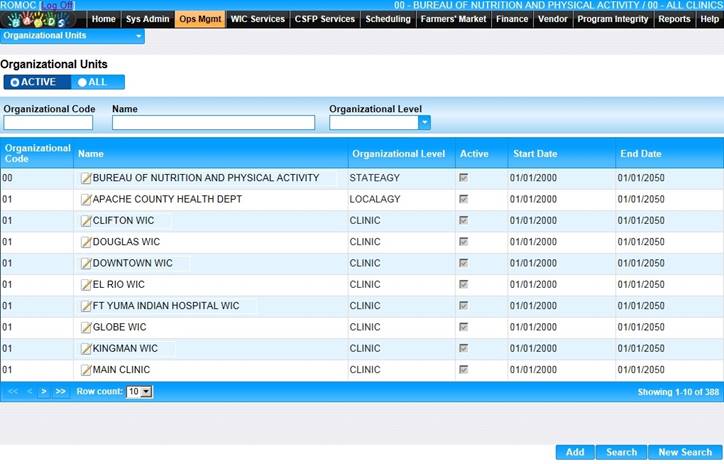Image resolution: width=724 pixels, height=464 pixels.
Task: Click edit icon next to El Rio WIC
Action: [x=85, y=285]
